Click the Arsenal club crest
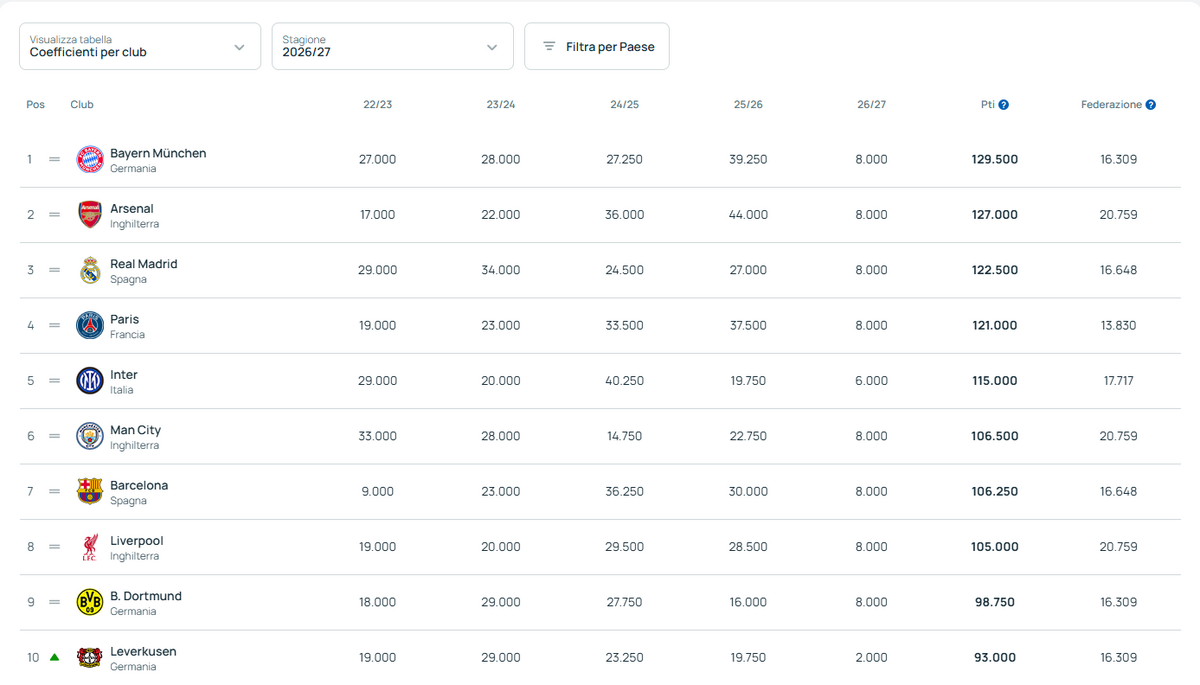This screenshot has width=1200, height=685. pyautogui.click(x=90, y=215)
